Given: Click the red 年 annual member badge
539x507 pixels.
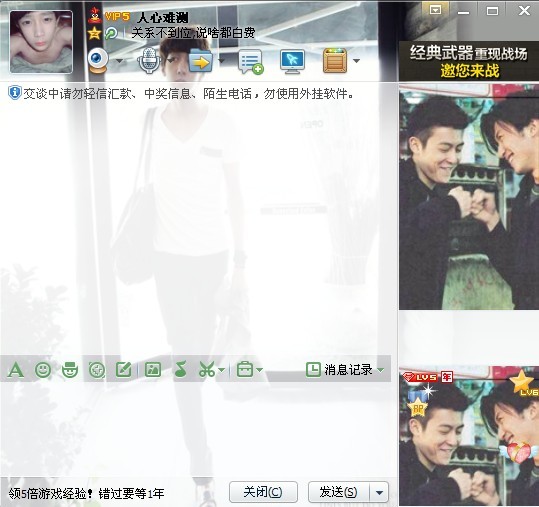Looking at the screenshot, I should pos(447,377).
